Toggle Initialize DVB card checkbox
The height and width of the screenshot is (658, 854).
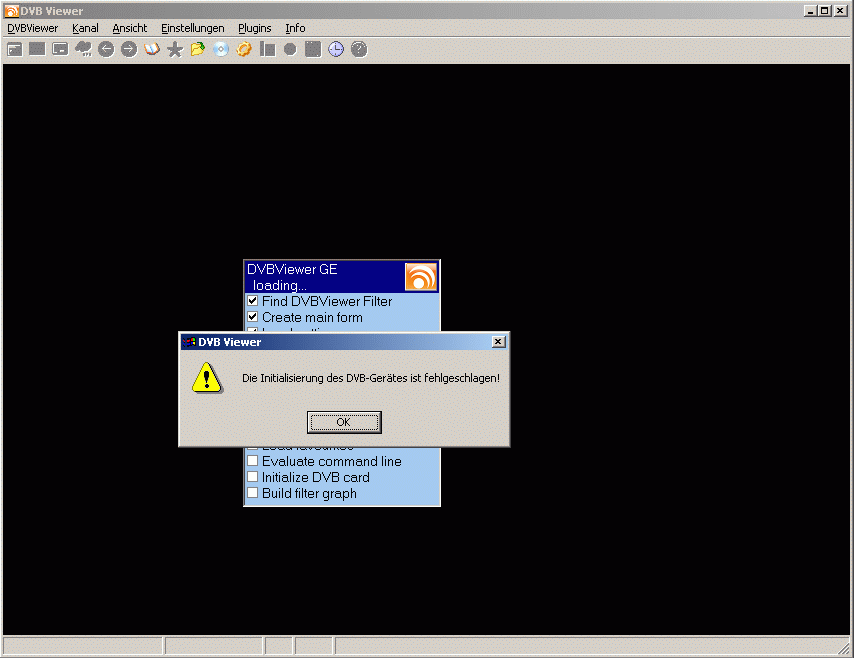tap(253, 477)
